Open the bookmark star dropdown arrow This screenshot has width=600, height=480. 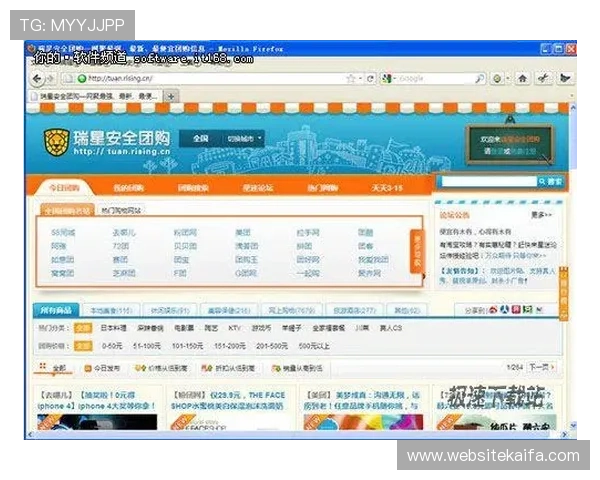(x=360, y=79)
